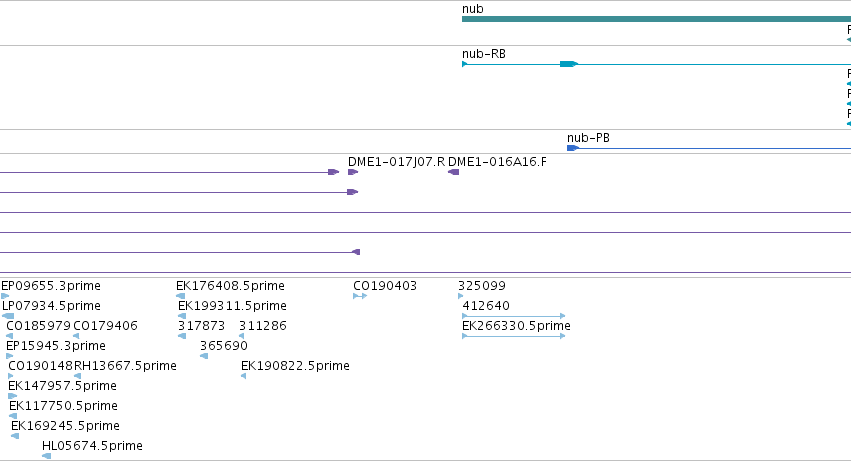
Task: Select CO190148 feature label
Action: pyautogui.click(x=41, y=366)
